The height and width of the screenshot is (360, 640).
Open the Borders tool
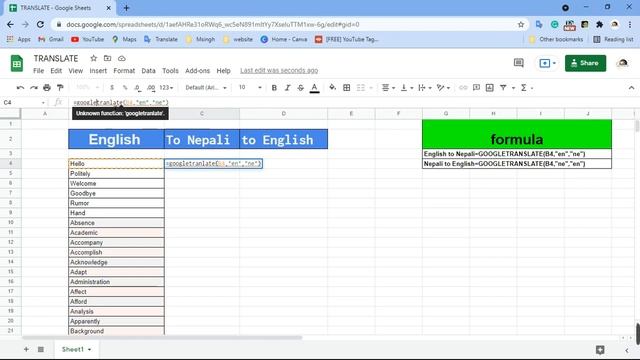347,88
